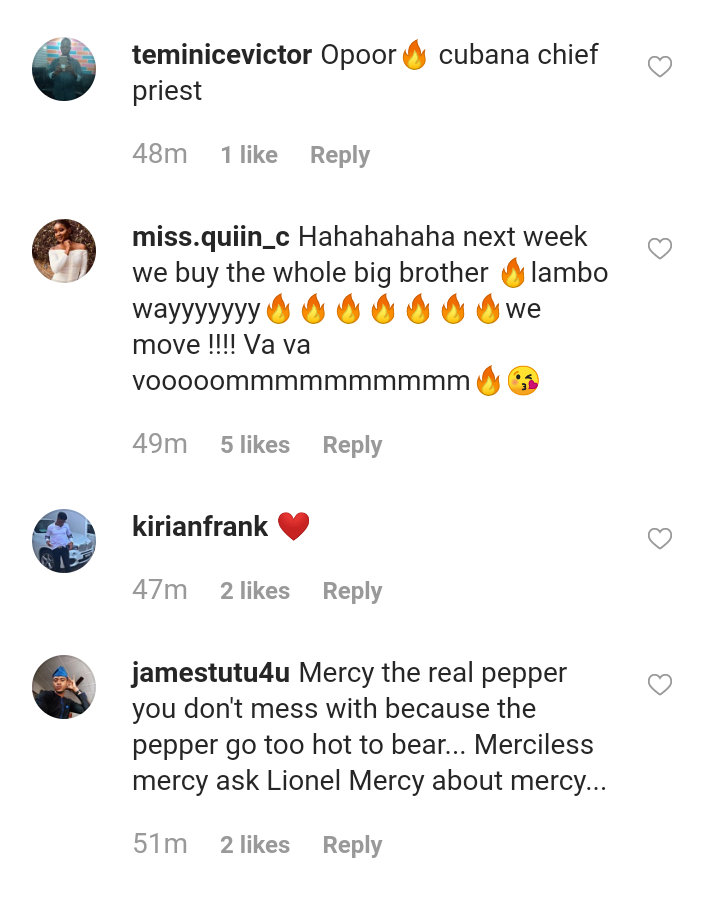Show who liked teminicevictor's comment (1 like)
The image size is (720, 898).
click(x=249, y=155)
